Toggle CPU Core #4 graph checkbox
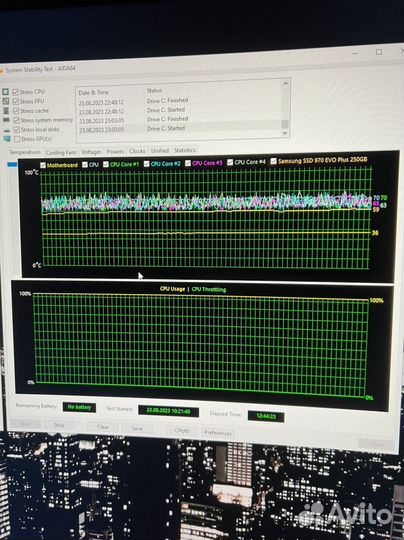Viewport: 404px width, 540px height. click(230, 162)
